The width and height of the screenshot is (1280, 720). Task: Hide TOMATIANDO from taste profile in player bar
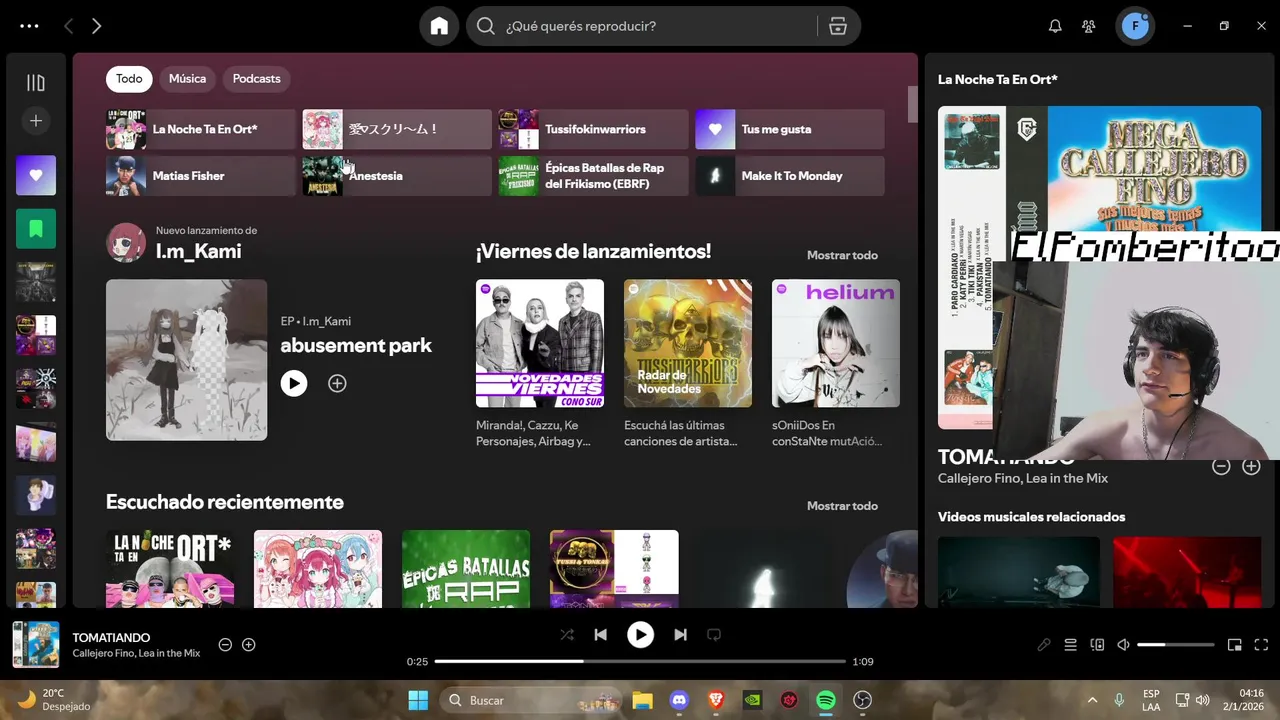[x=225, y=645]
